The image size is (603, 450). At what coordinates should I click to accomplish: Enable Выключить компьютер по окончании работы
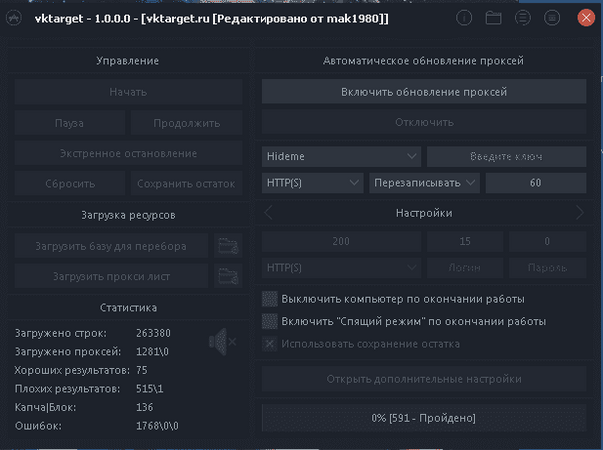(270, 299)
